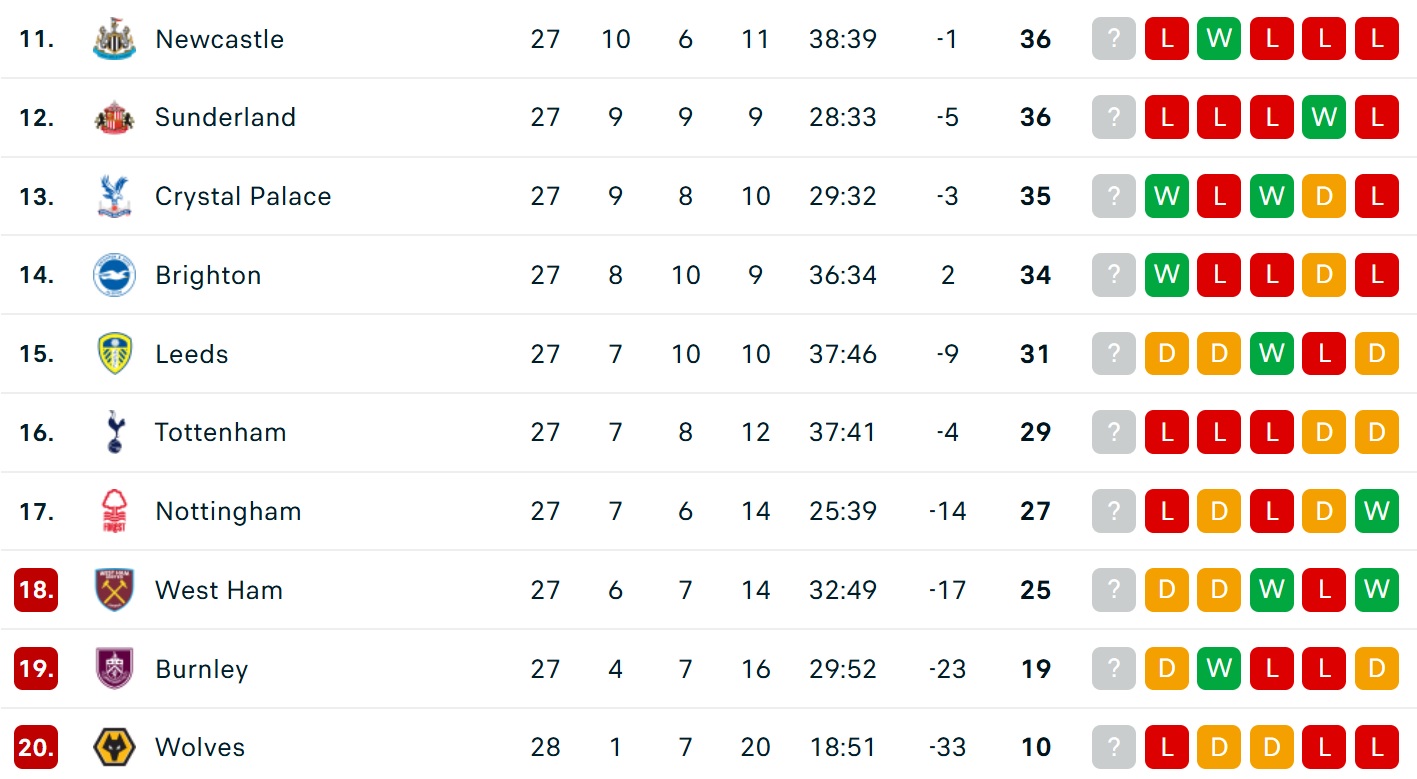Image resolution: width=1417 pixels, height=779 pixels.
Task: Click the Nottingham Forest crest icon
Action: pos(114,511)
